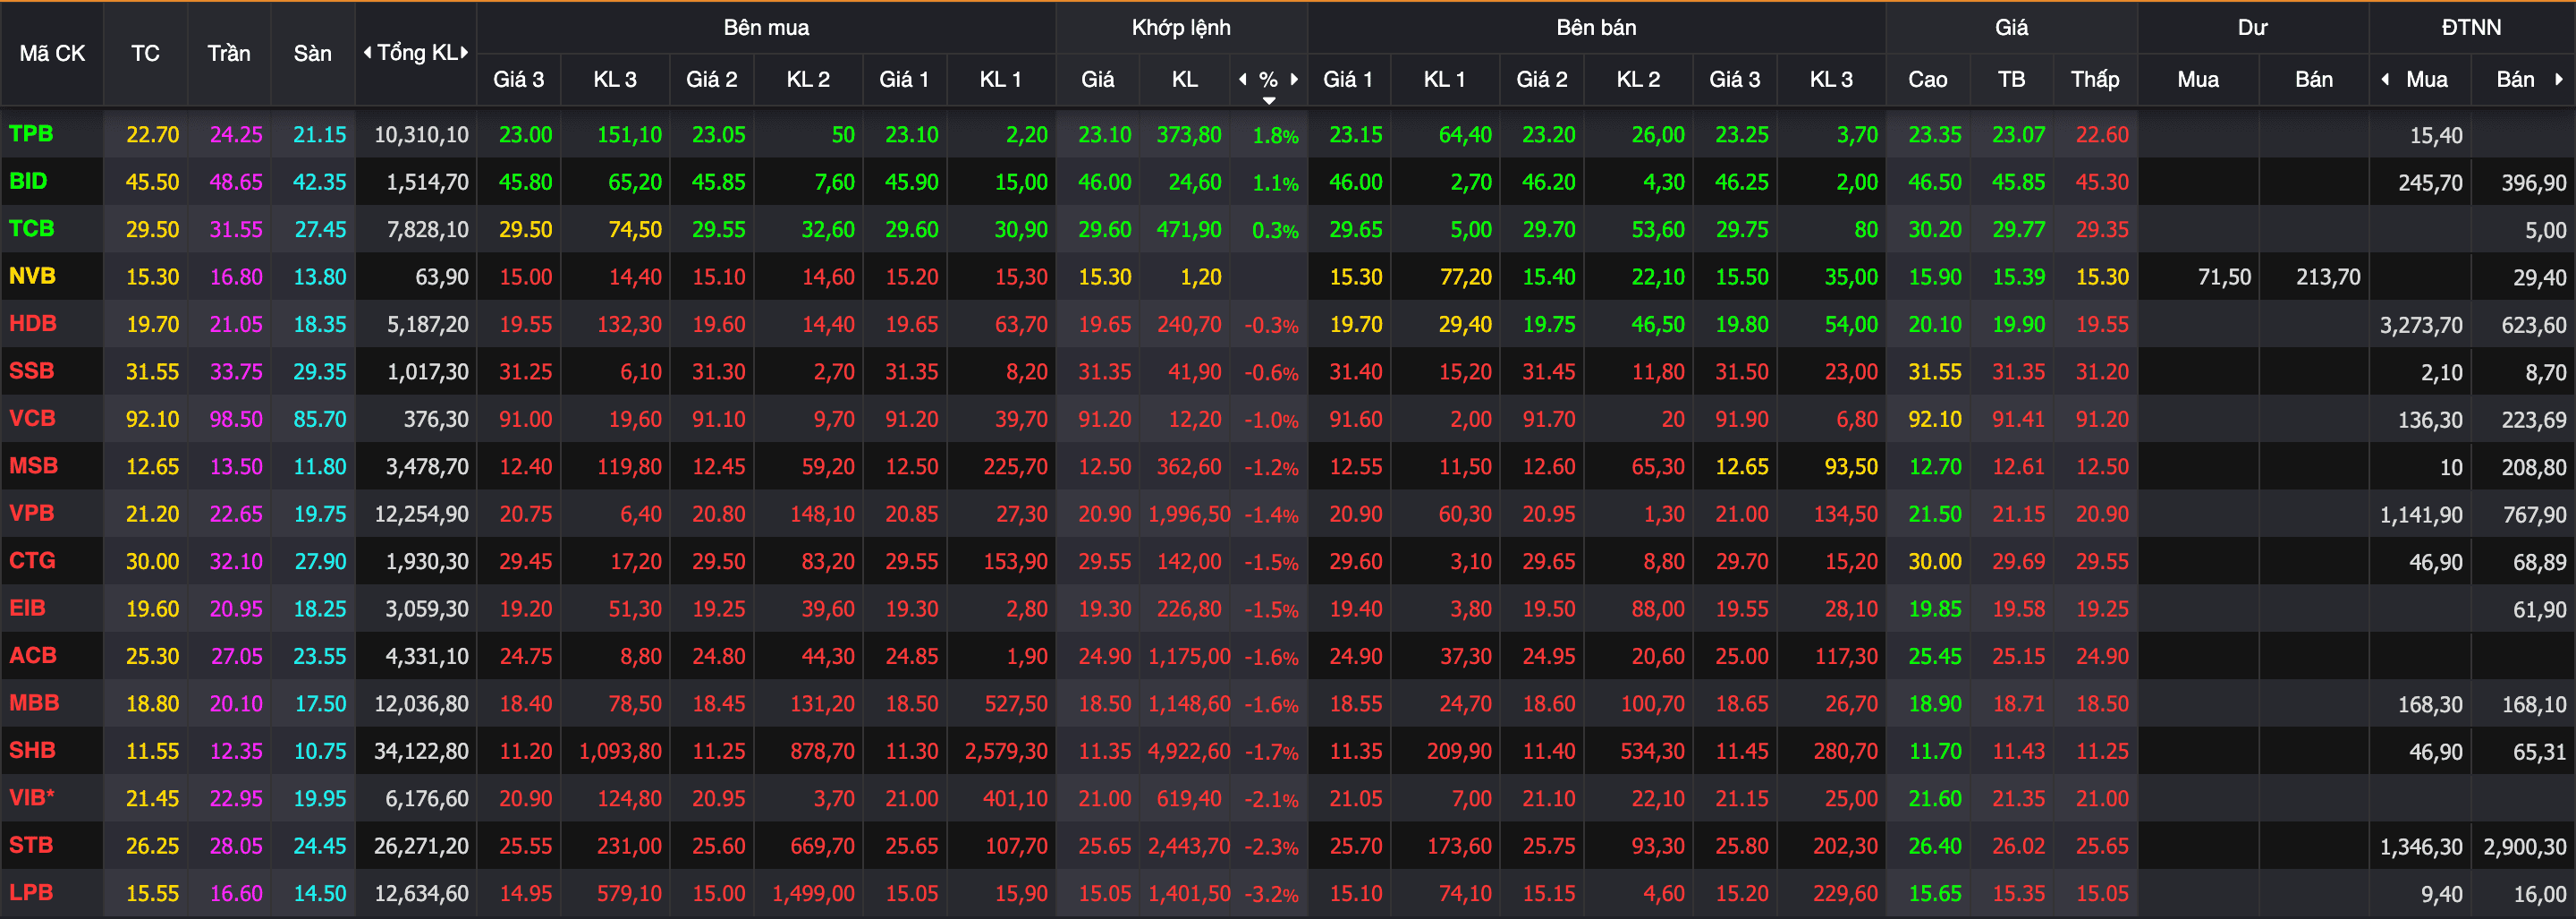
Task: Click left arrow next to % column header
Action: [x=1243, y=79]
